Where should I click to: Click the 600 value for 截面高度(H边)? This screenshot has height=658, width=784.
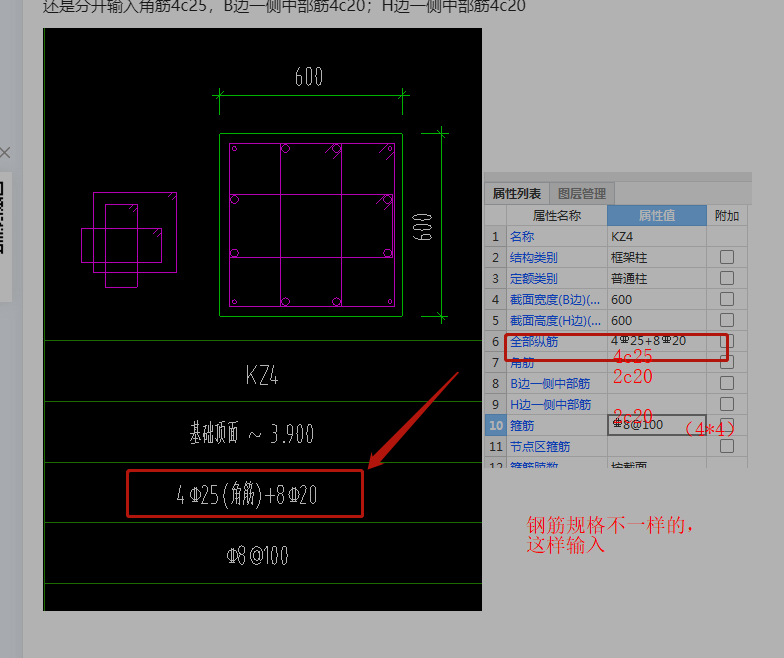click(x=656, y=320)
